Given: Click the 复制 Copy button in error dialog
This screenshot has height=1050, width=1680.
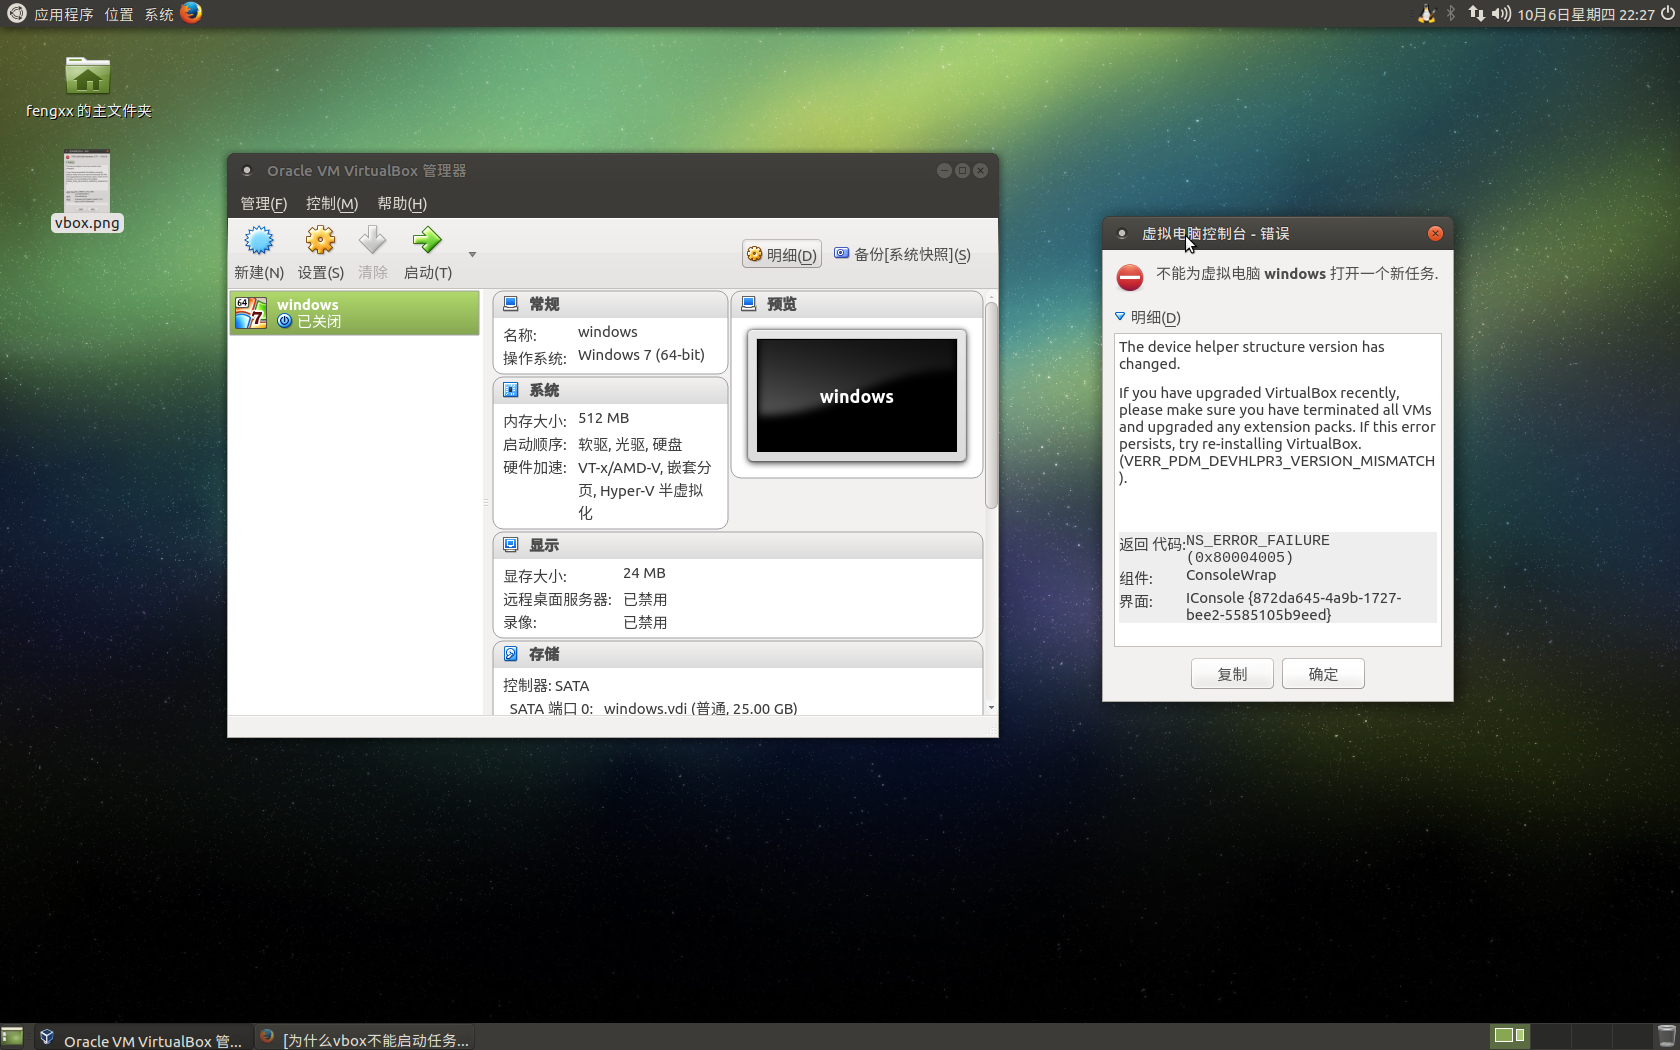Looking at the screenshot, I should tap(1232, 674).
